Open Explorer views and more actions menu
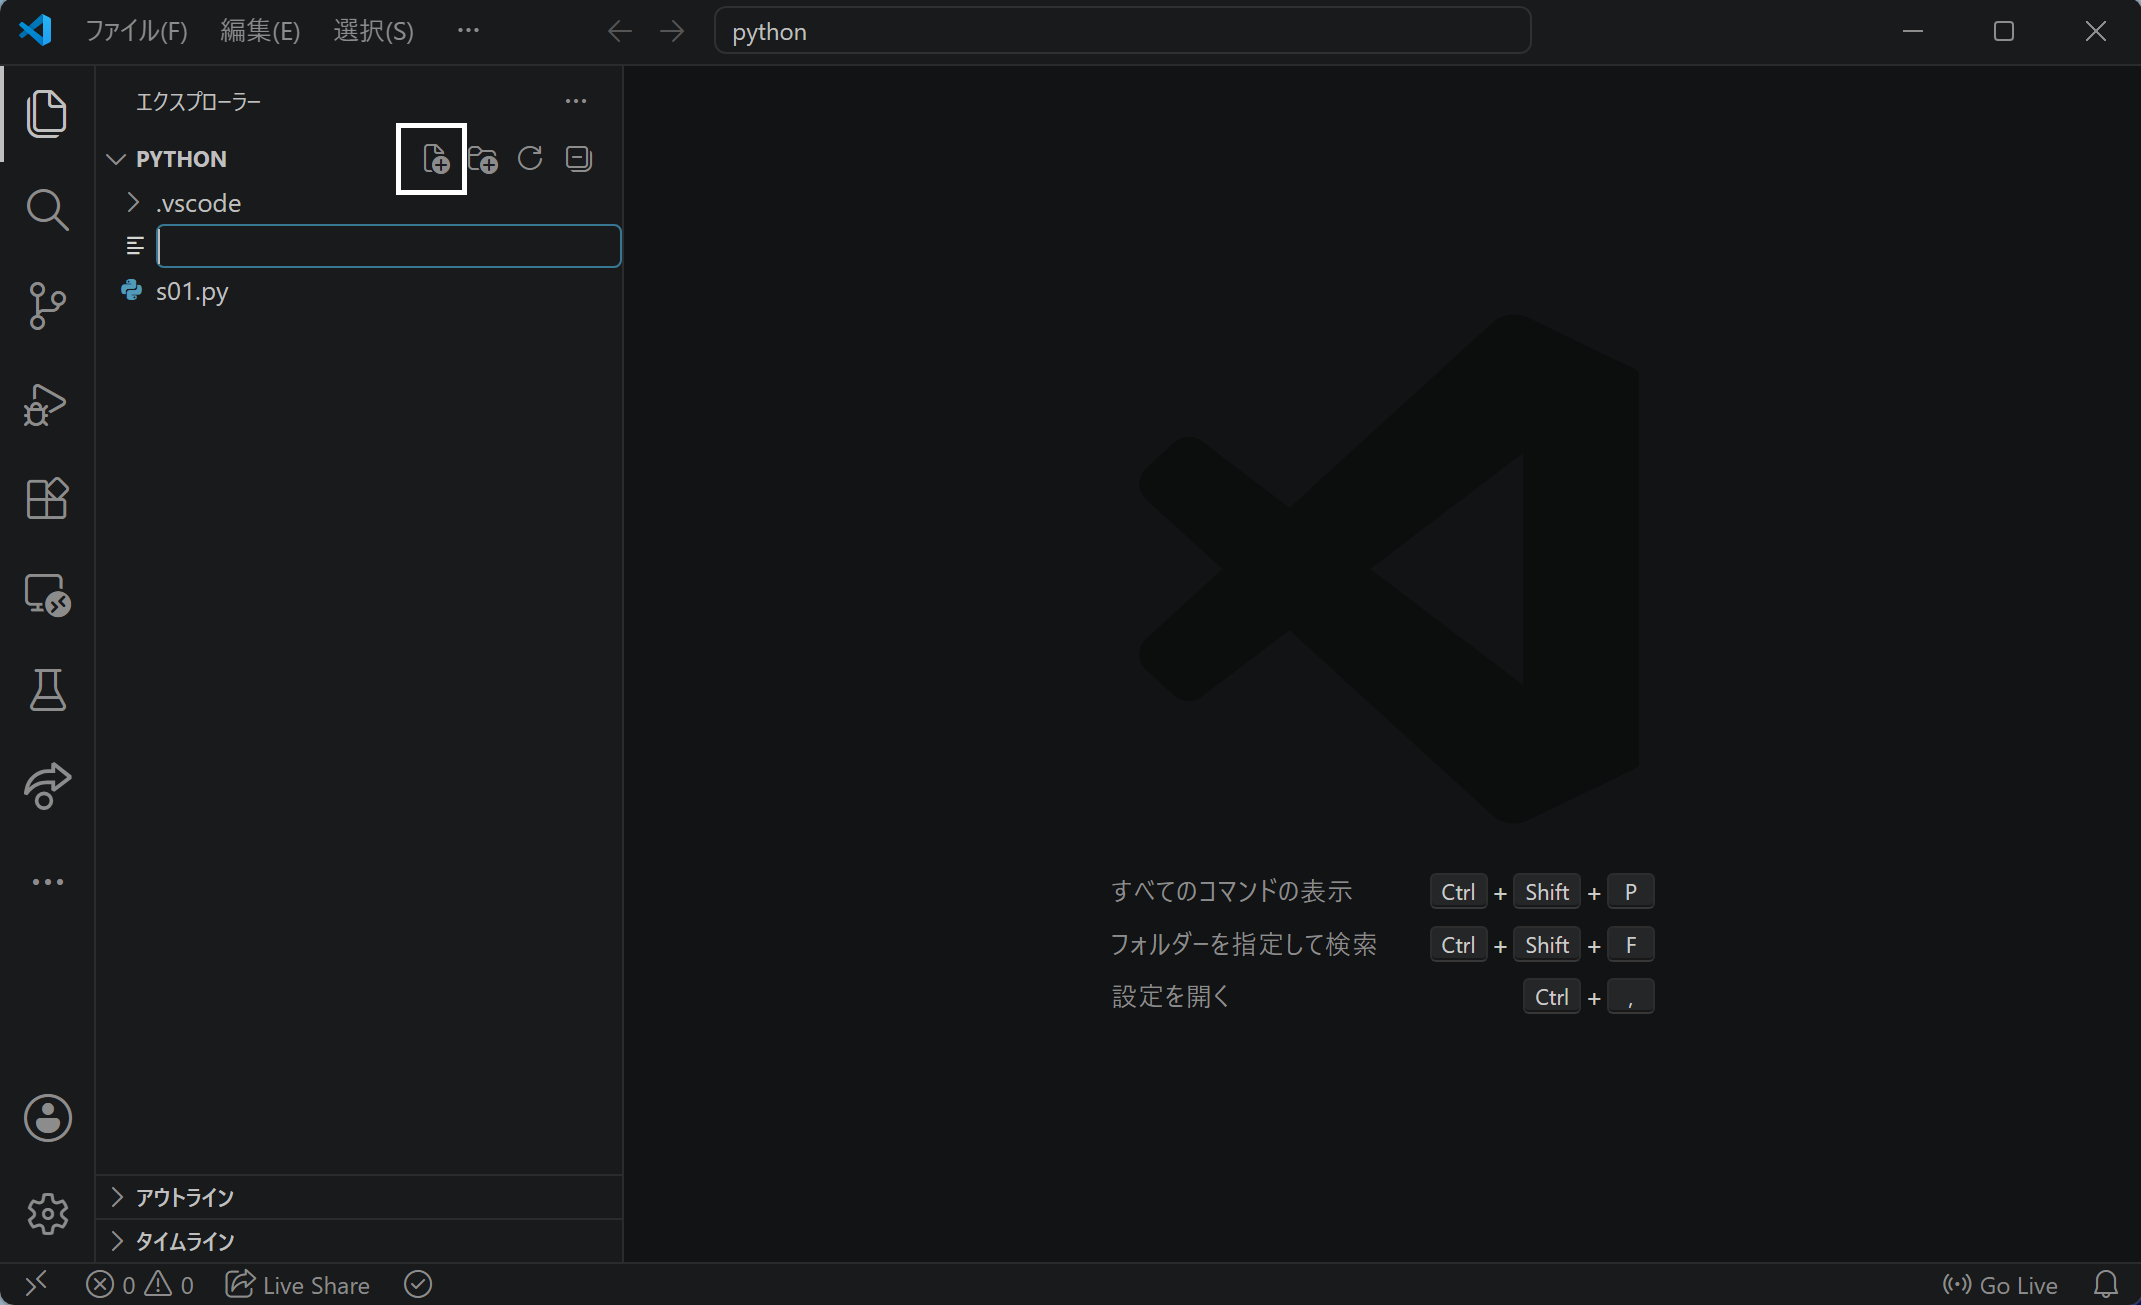The width and height of the screenshot is (2141, 1305). coord(576,101)
